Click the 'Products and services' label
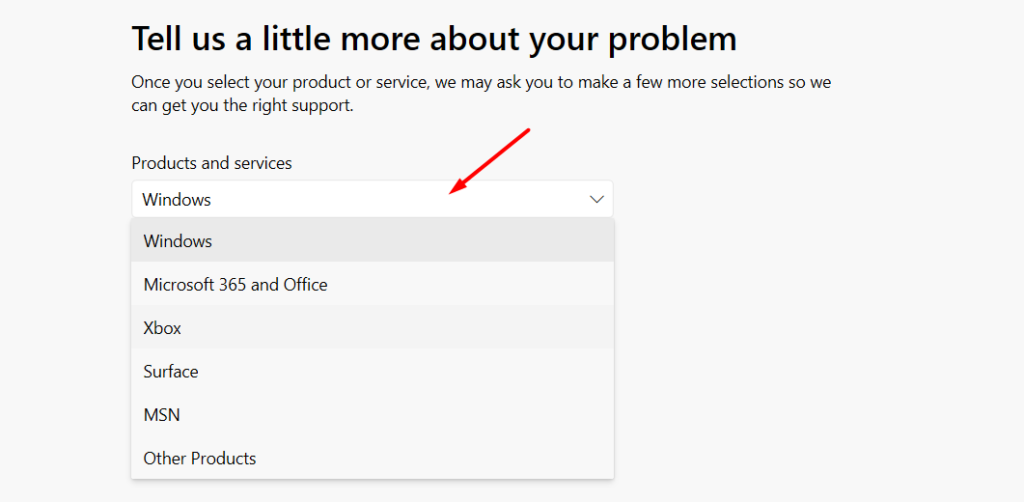1024x502 pixels. click(211, 163)
